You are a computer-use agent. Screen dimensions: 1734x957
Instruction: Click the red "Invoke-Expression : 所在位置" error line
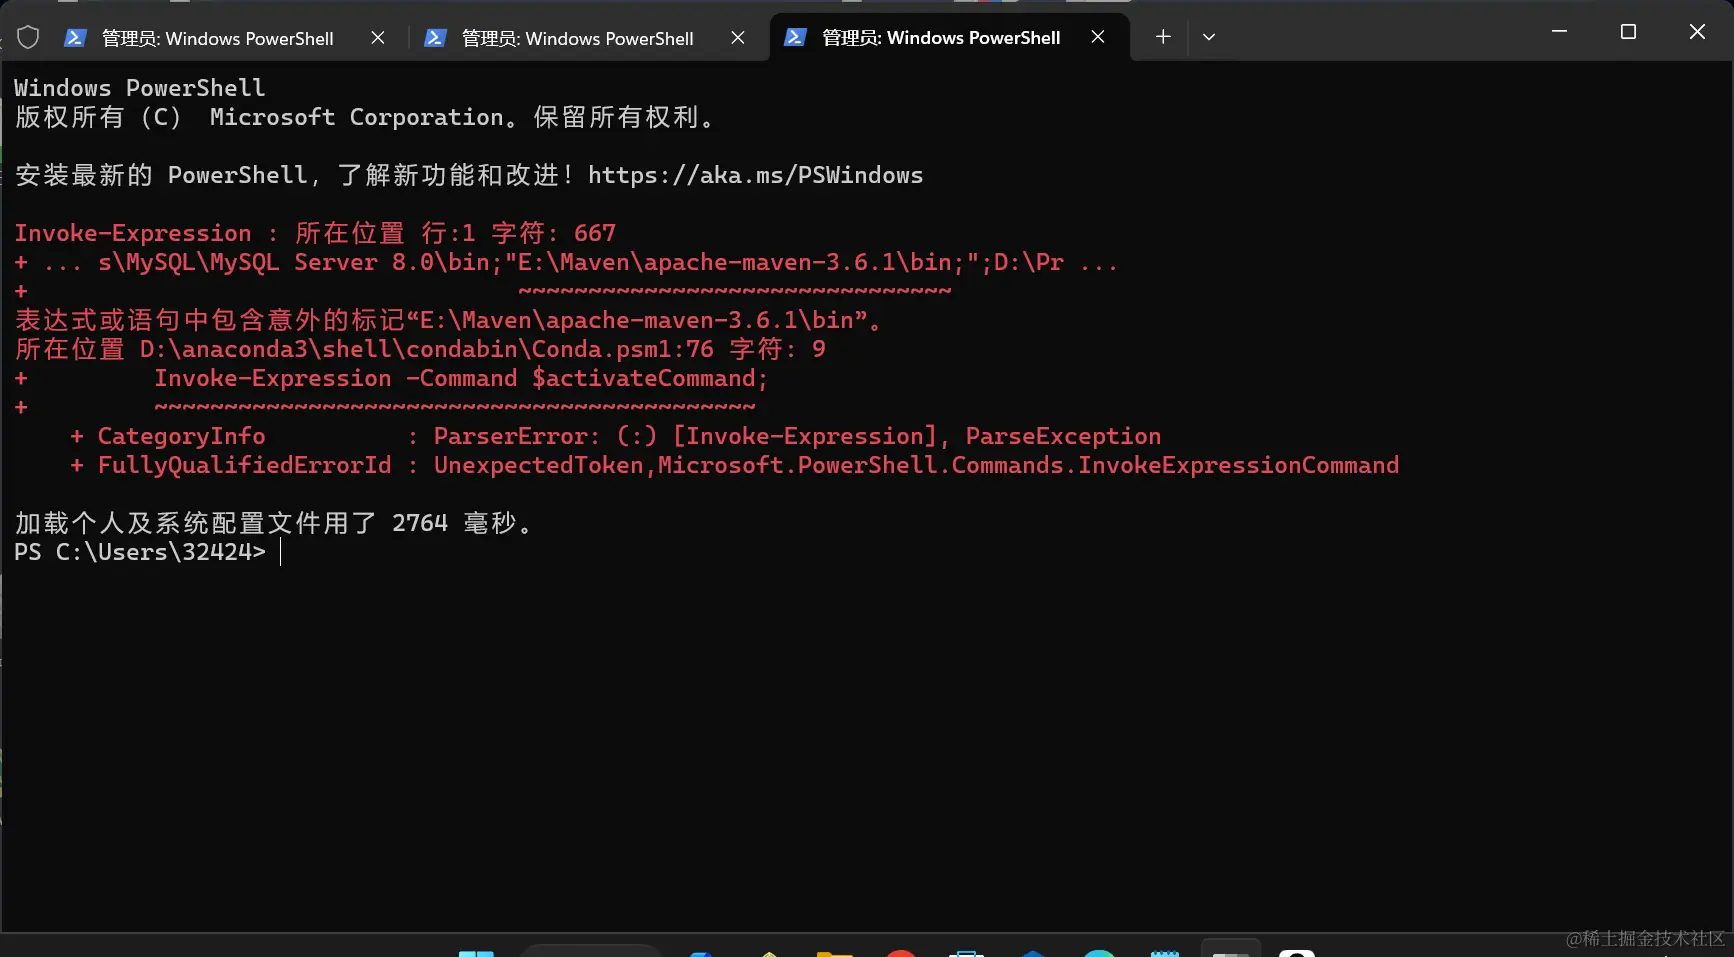(315, 233)
